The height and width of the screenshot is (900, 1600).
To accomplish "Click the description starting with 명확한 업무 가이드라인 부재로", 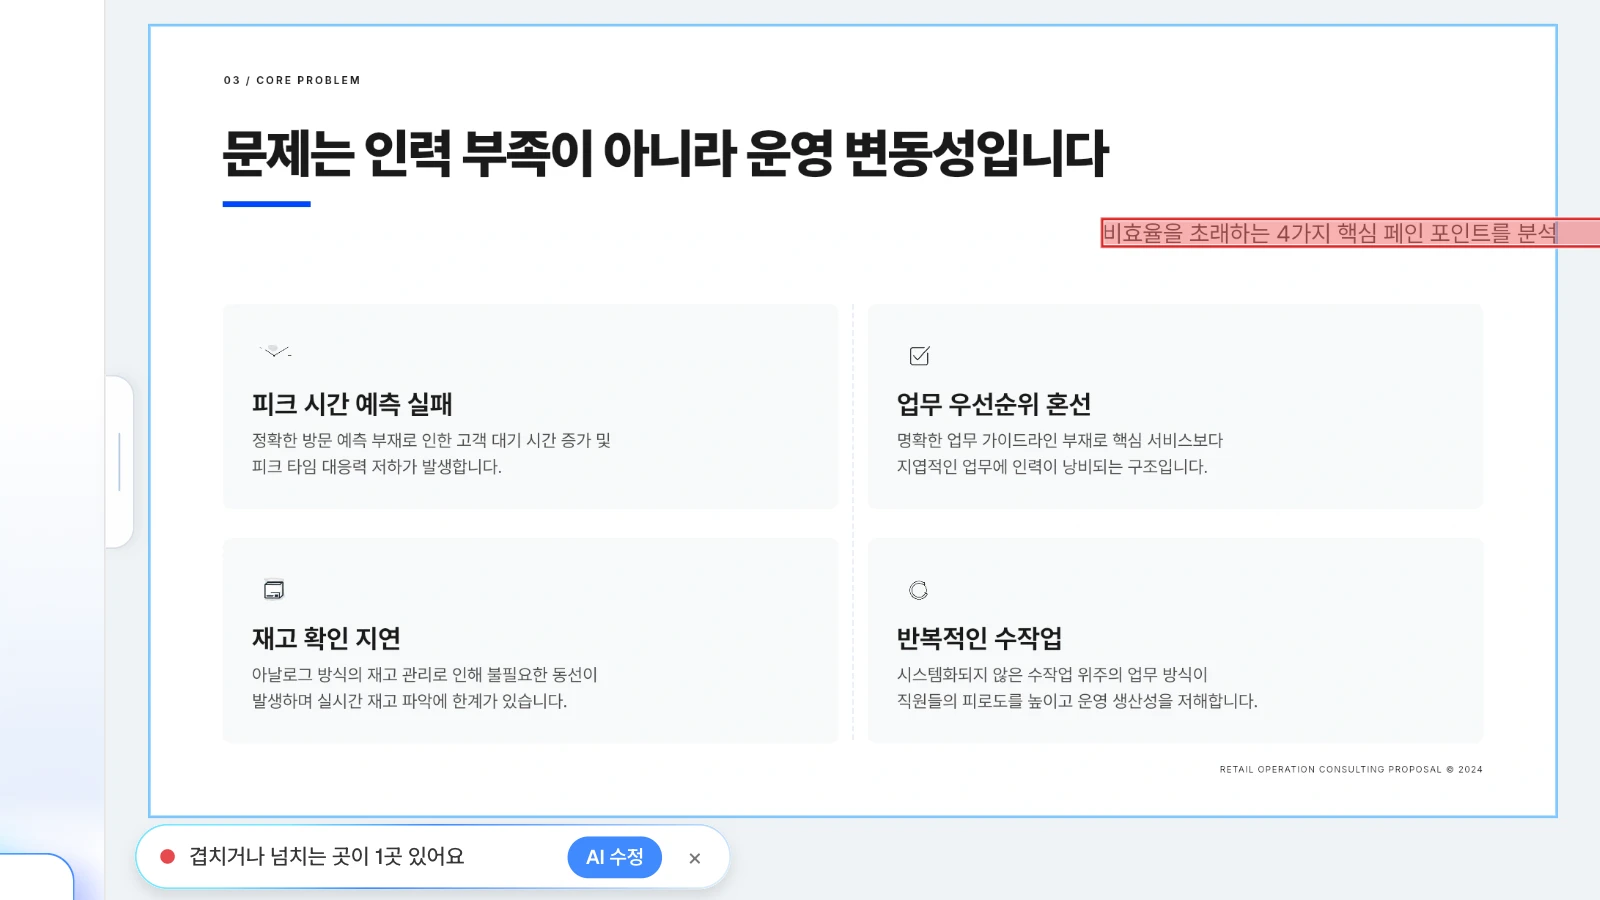I will tap(1059, 453).
